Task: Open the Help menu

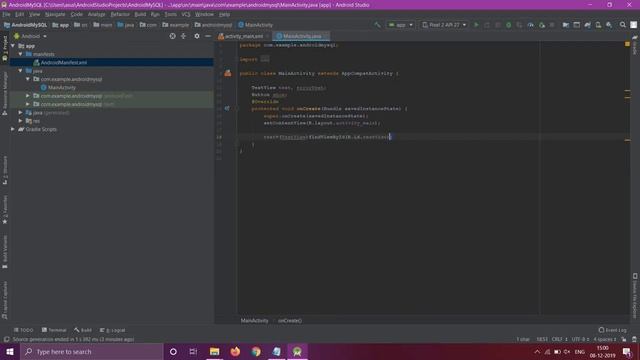Action: pos(224,14)
